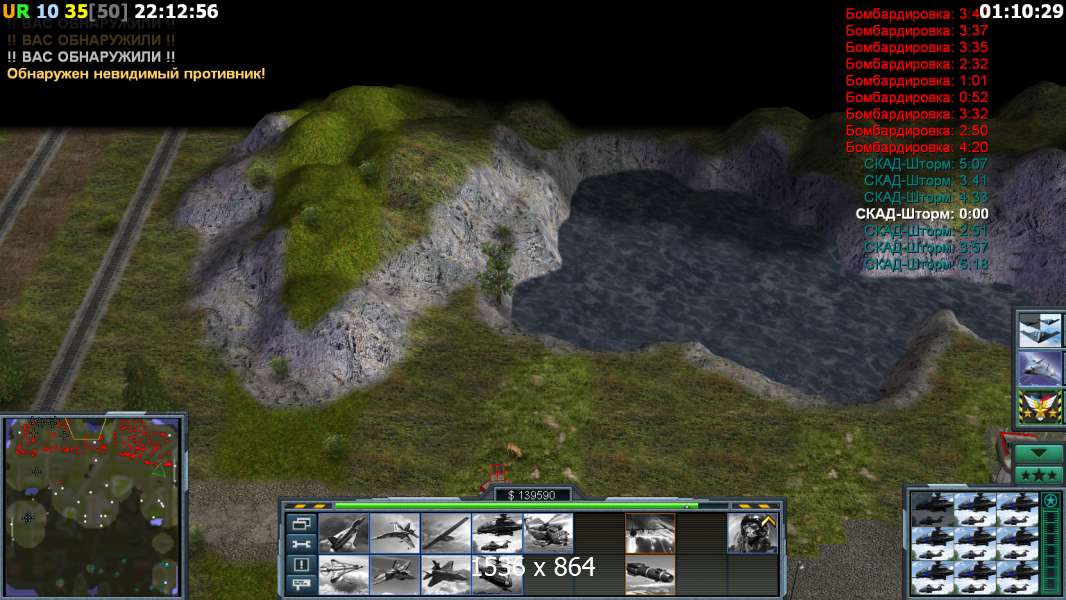Click the Бомбардировка: 1:01 timer

(916, 80)
